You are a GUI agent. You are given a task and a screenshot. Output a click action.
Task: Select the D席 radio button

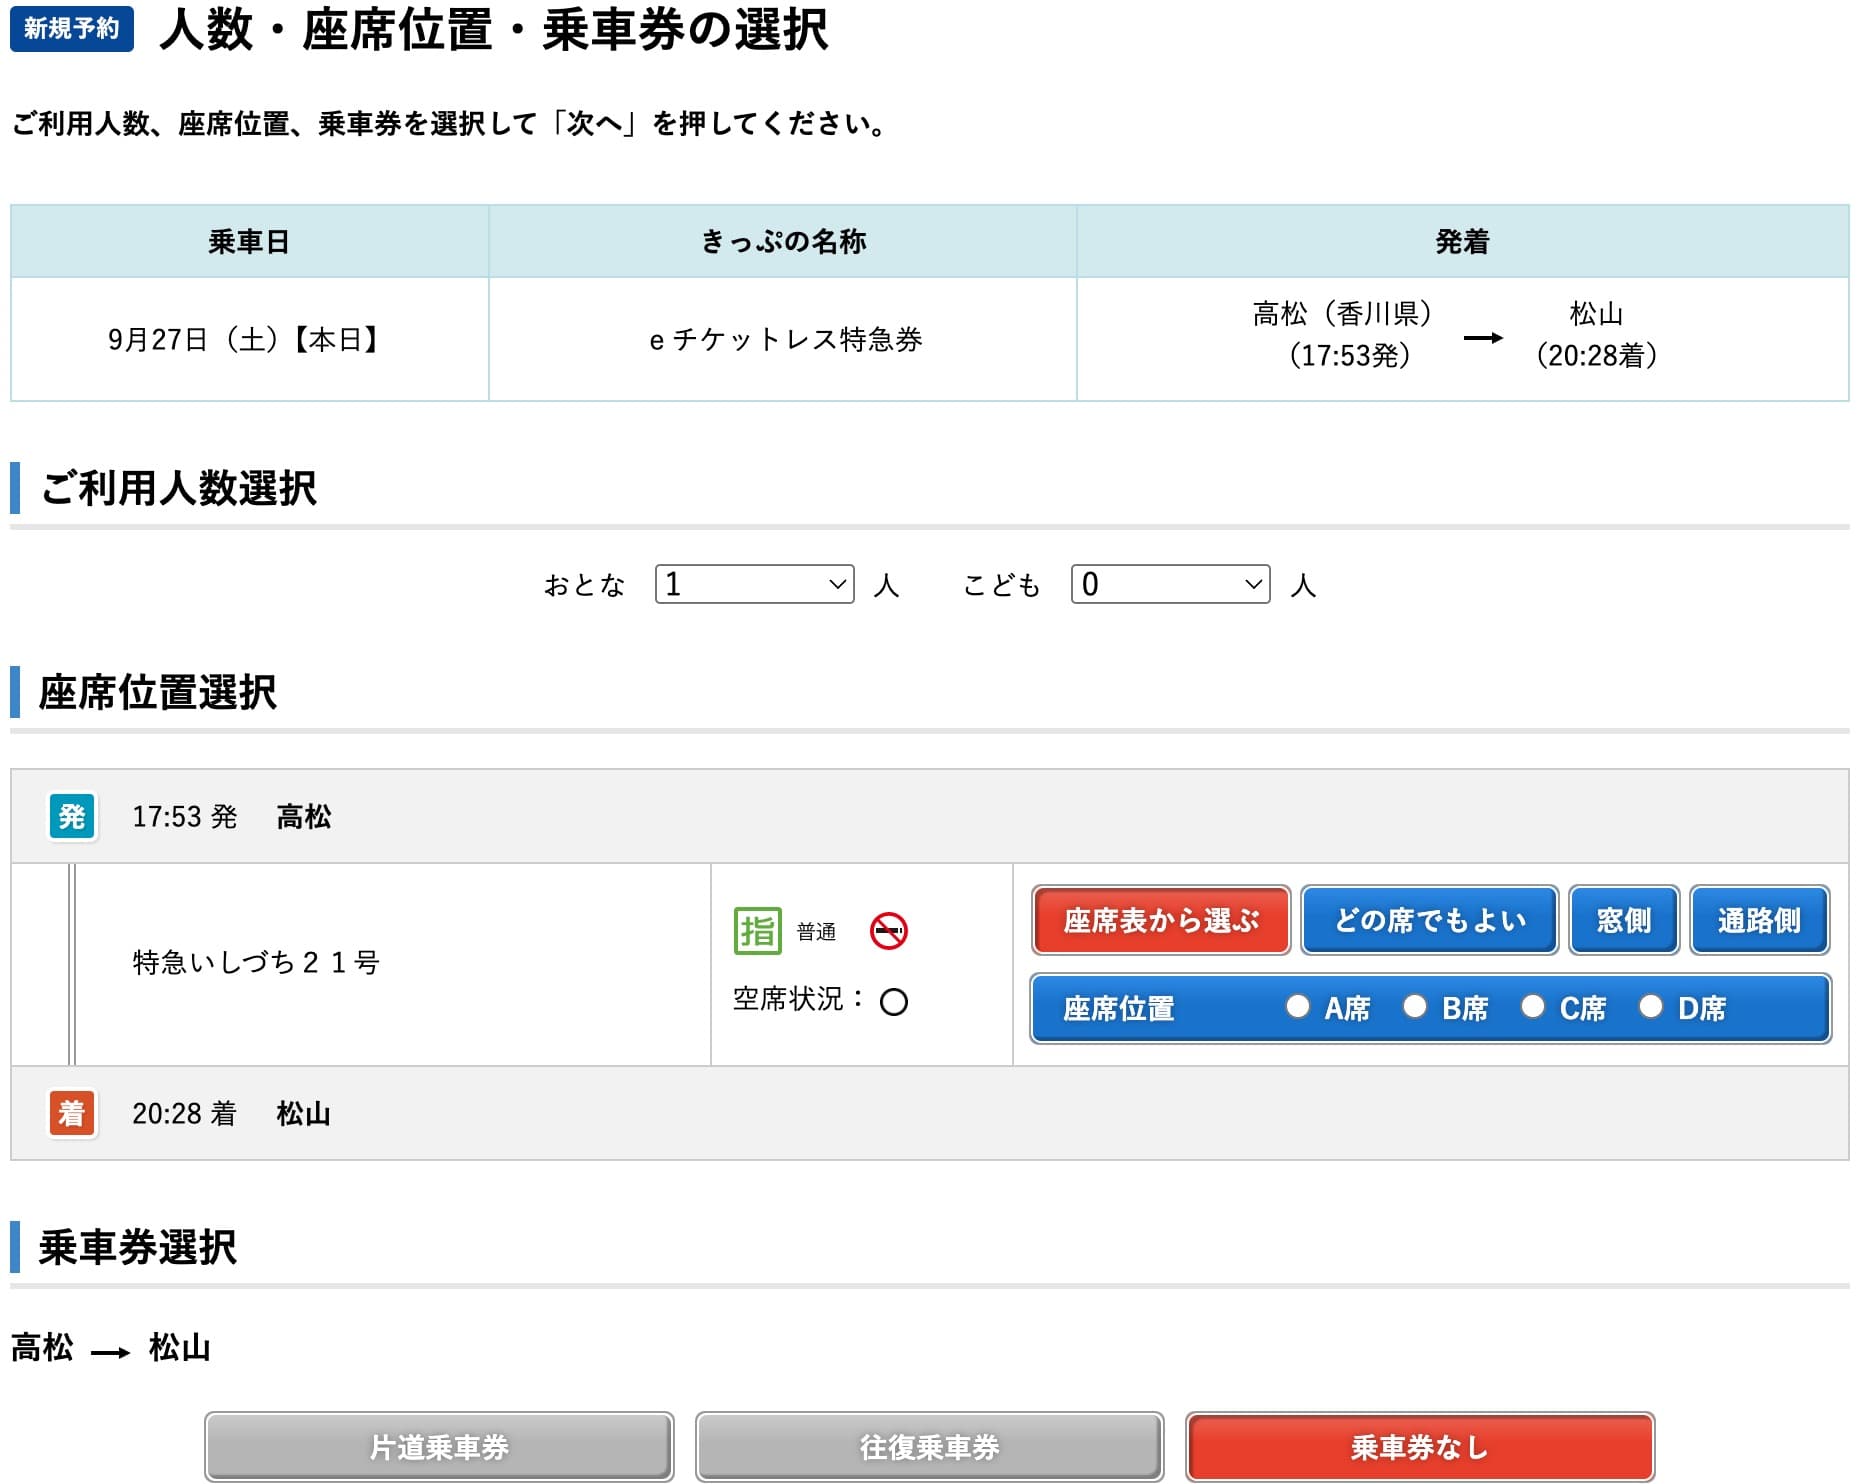click(1651, 1006)
